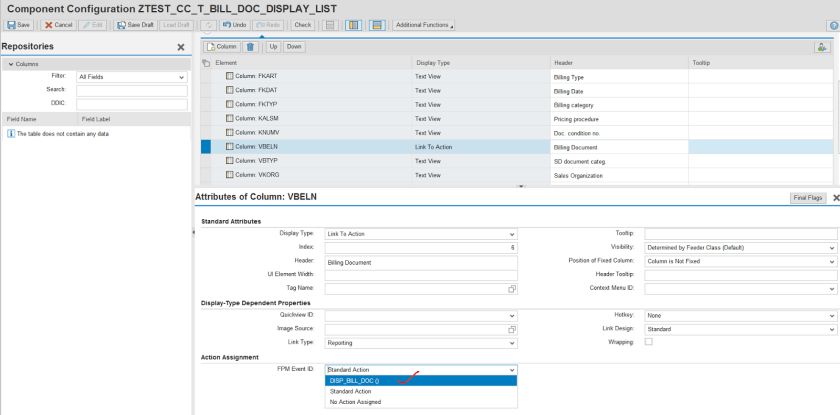Image resolution: width=840 pixels, height=415 pixels.
Task: Collapse the Columns section expander
Action: click(x=9, y=63)
